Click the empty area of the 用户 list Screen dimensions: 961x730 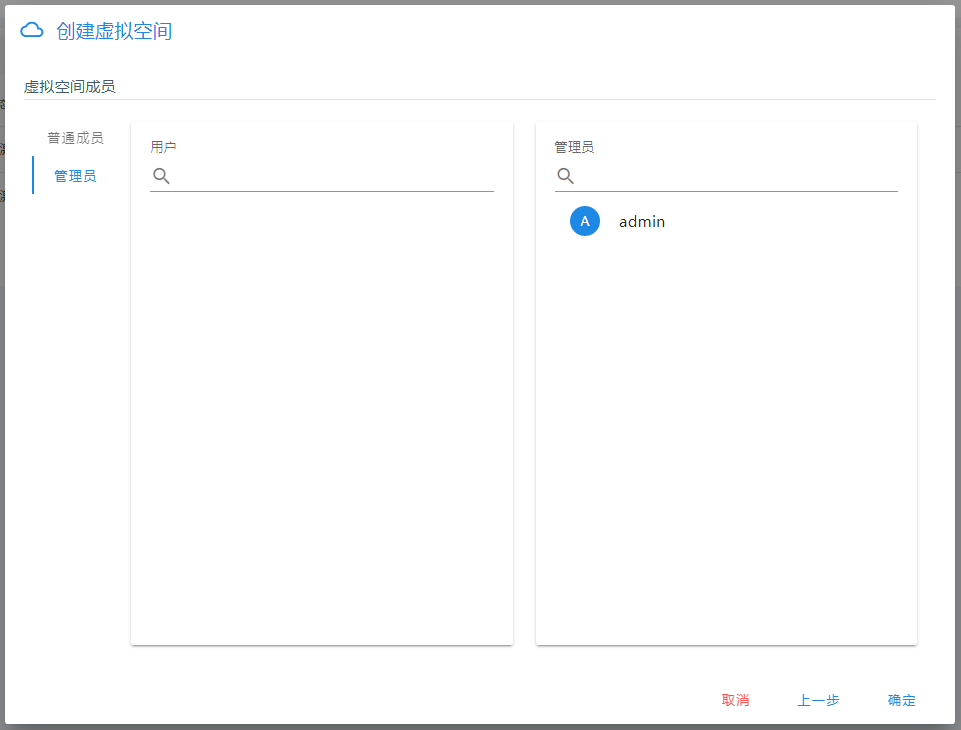321,420
